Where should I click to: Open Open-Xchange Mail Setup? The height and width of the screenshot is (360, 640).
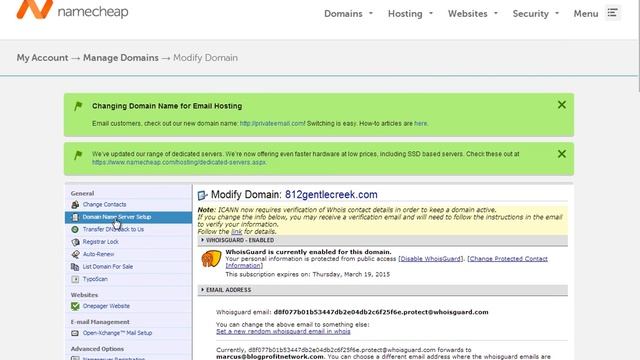tap(117, 333)
